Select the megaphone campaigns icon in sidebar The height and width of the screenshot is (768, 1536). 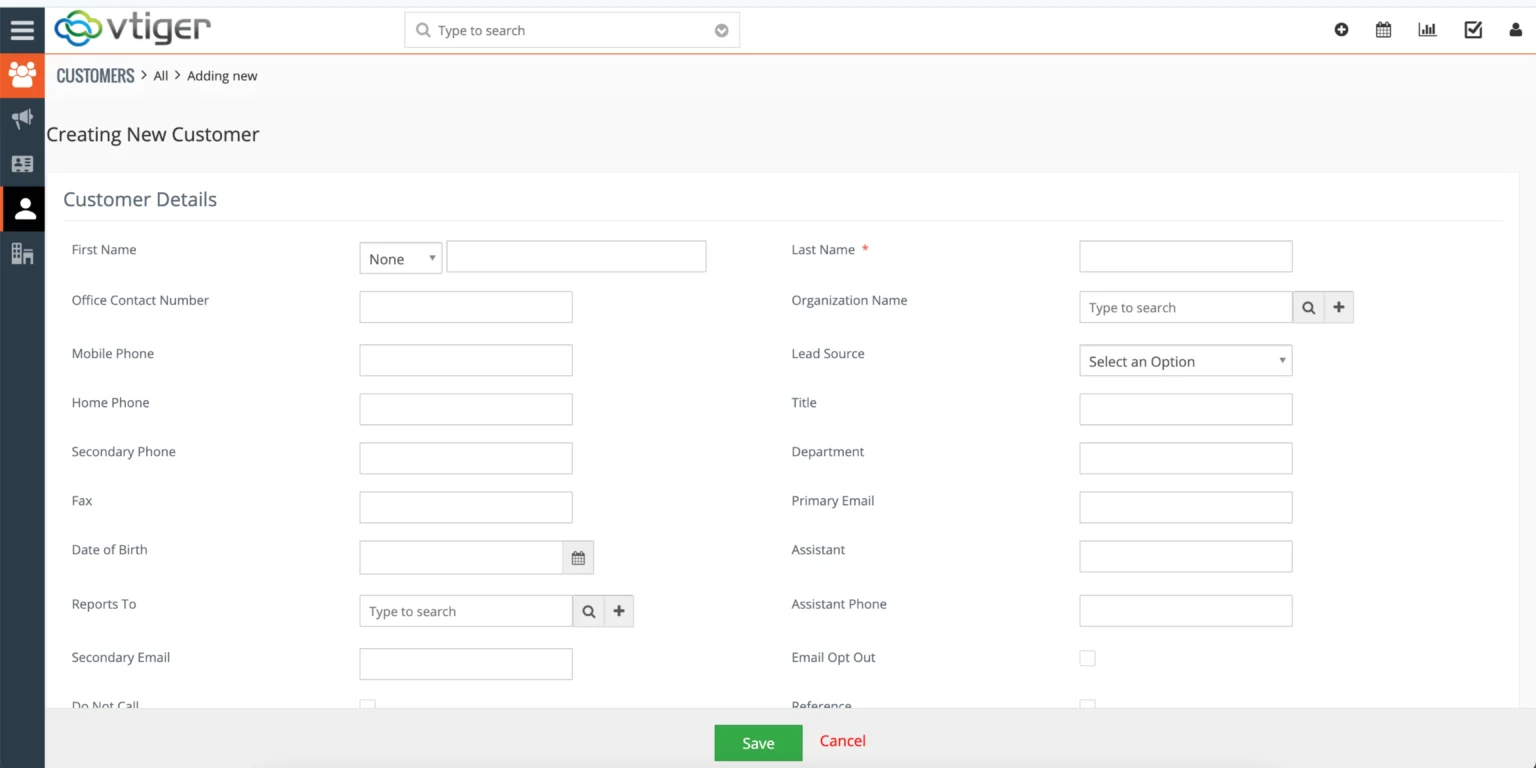point(22,119)
